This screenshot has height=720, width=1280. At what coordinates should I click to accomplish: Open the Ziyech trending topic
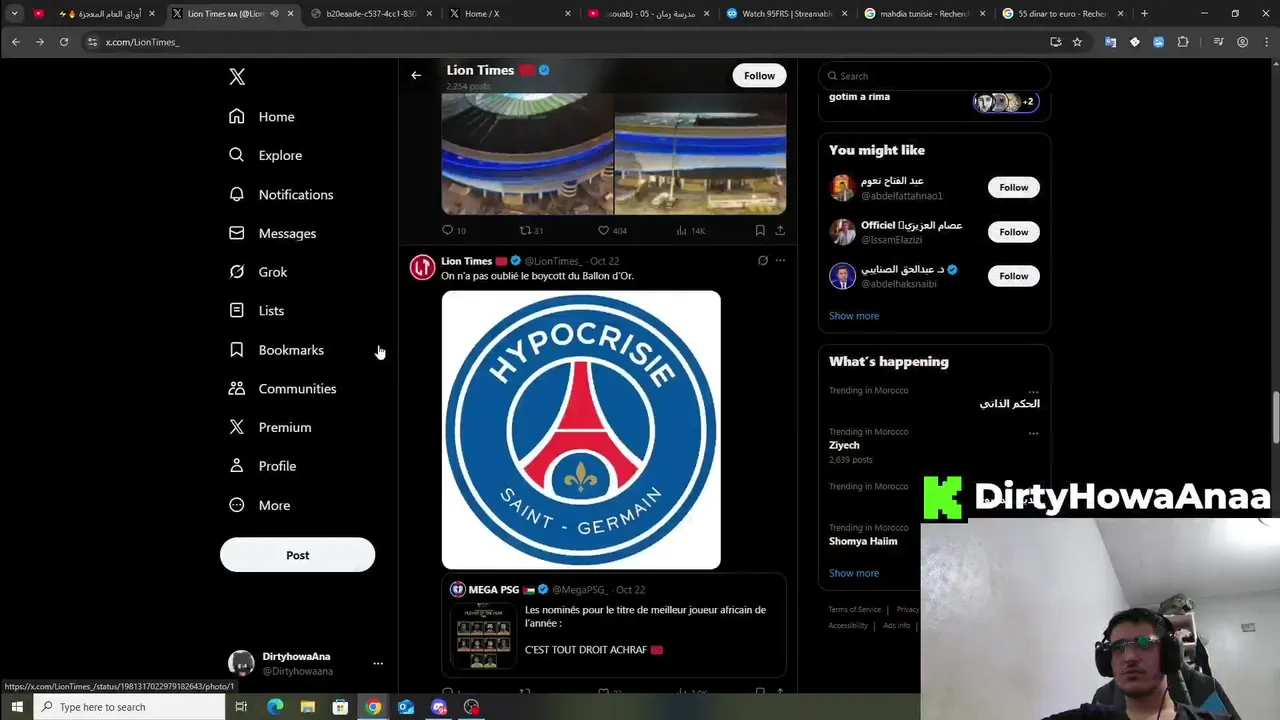click(844, 445)
